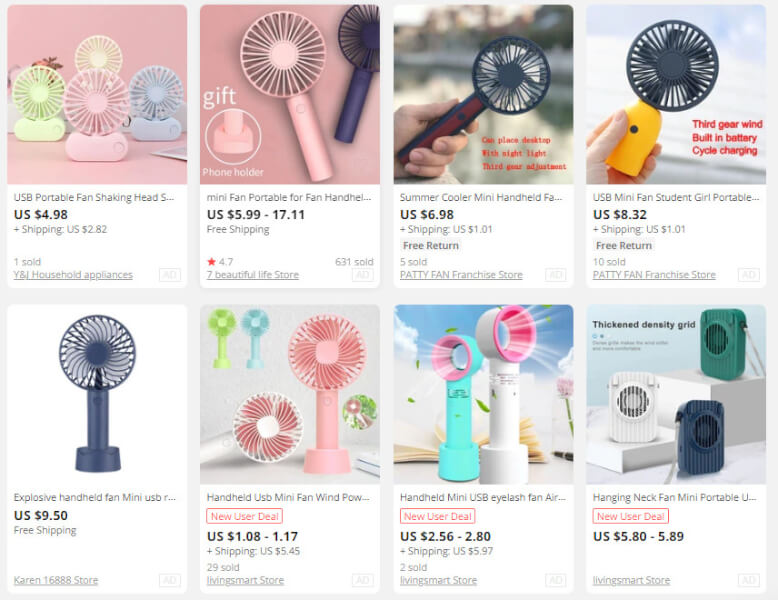Open the Y&J Household appliances store link
This screenshot has width=778, height=600.
(x=73, y=275)
